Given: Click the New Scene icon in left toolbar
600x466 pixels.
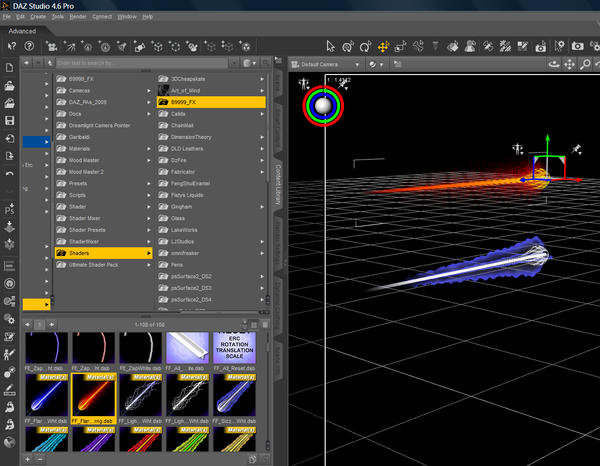Looking at the screenshot, I should tap(9, 67).
